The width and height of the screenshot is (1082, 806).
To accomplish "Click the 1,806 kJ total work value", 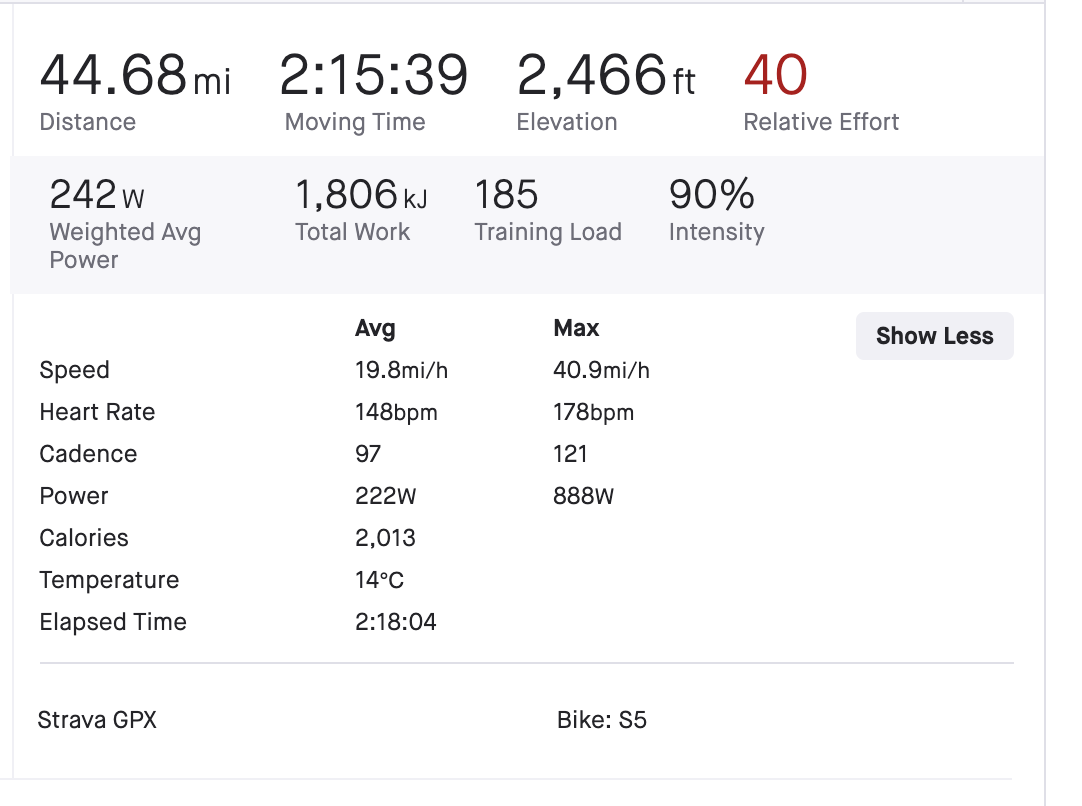I will pos(361,194).
